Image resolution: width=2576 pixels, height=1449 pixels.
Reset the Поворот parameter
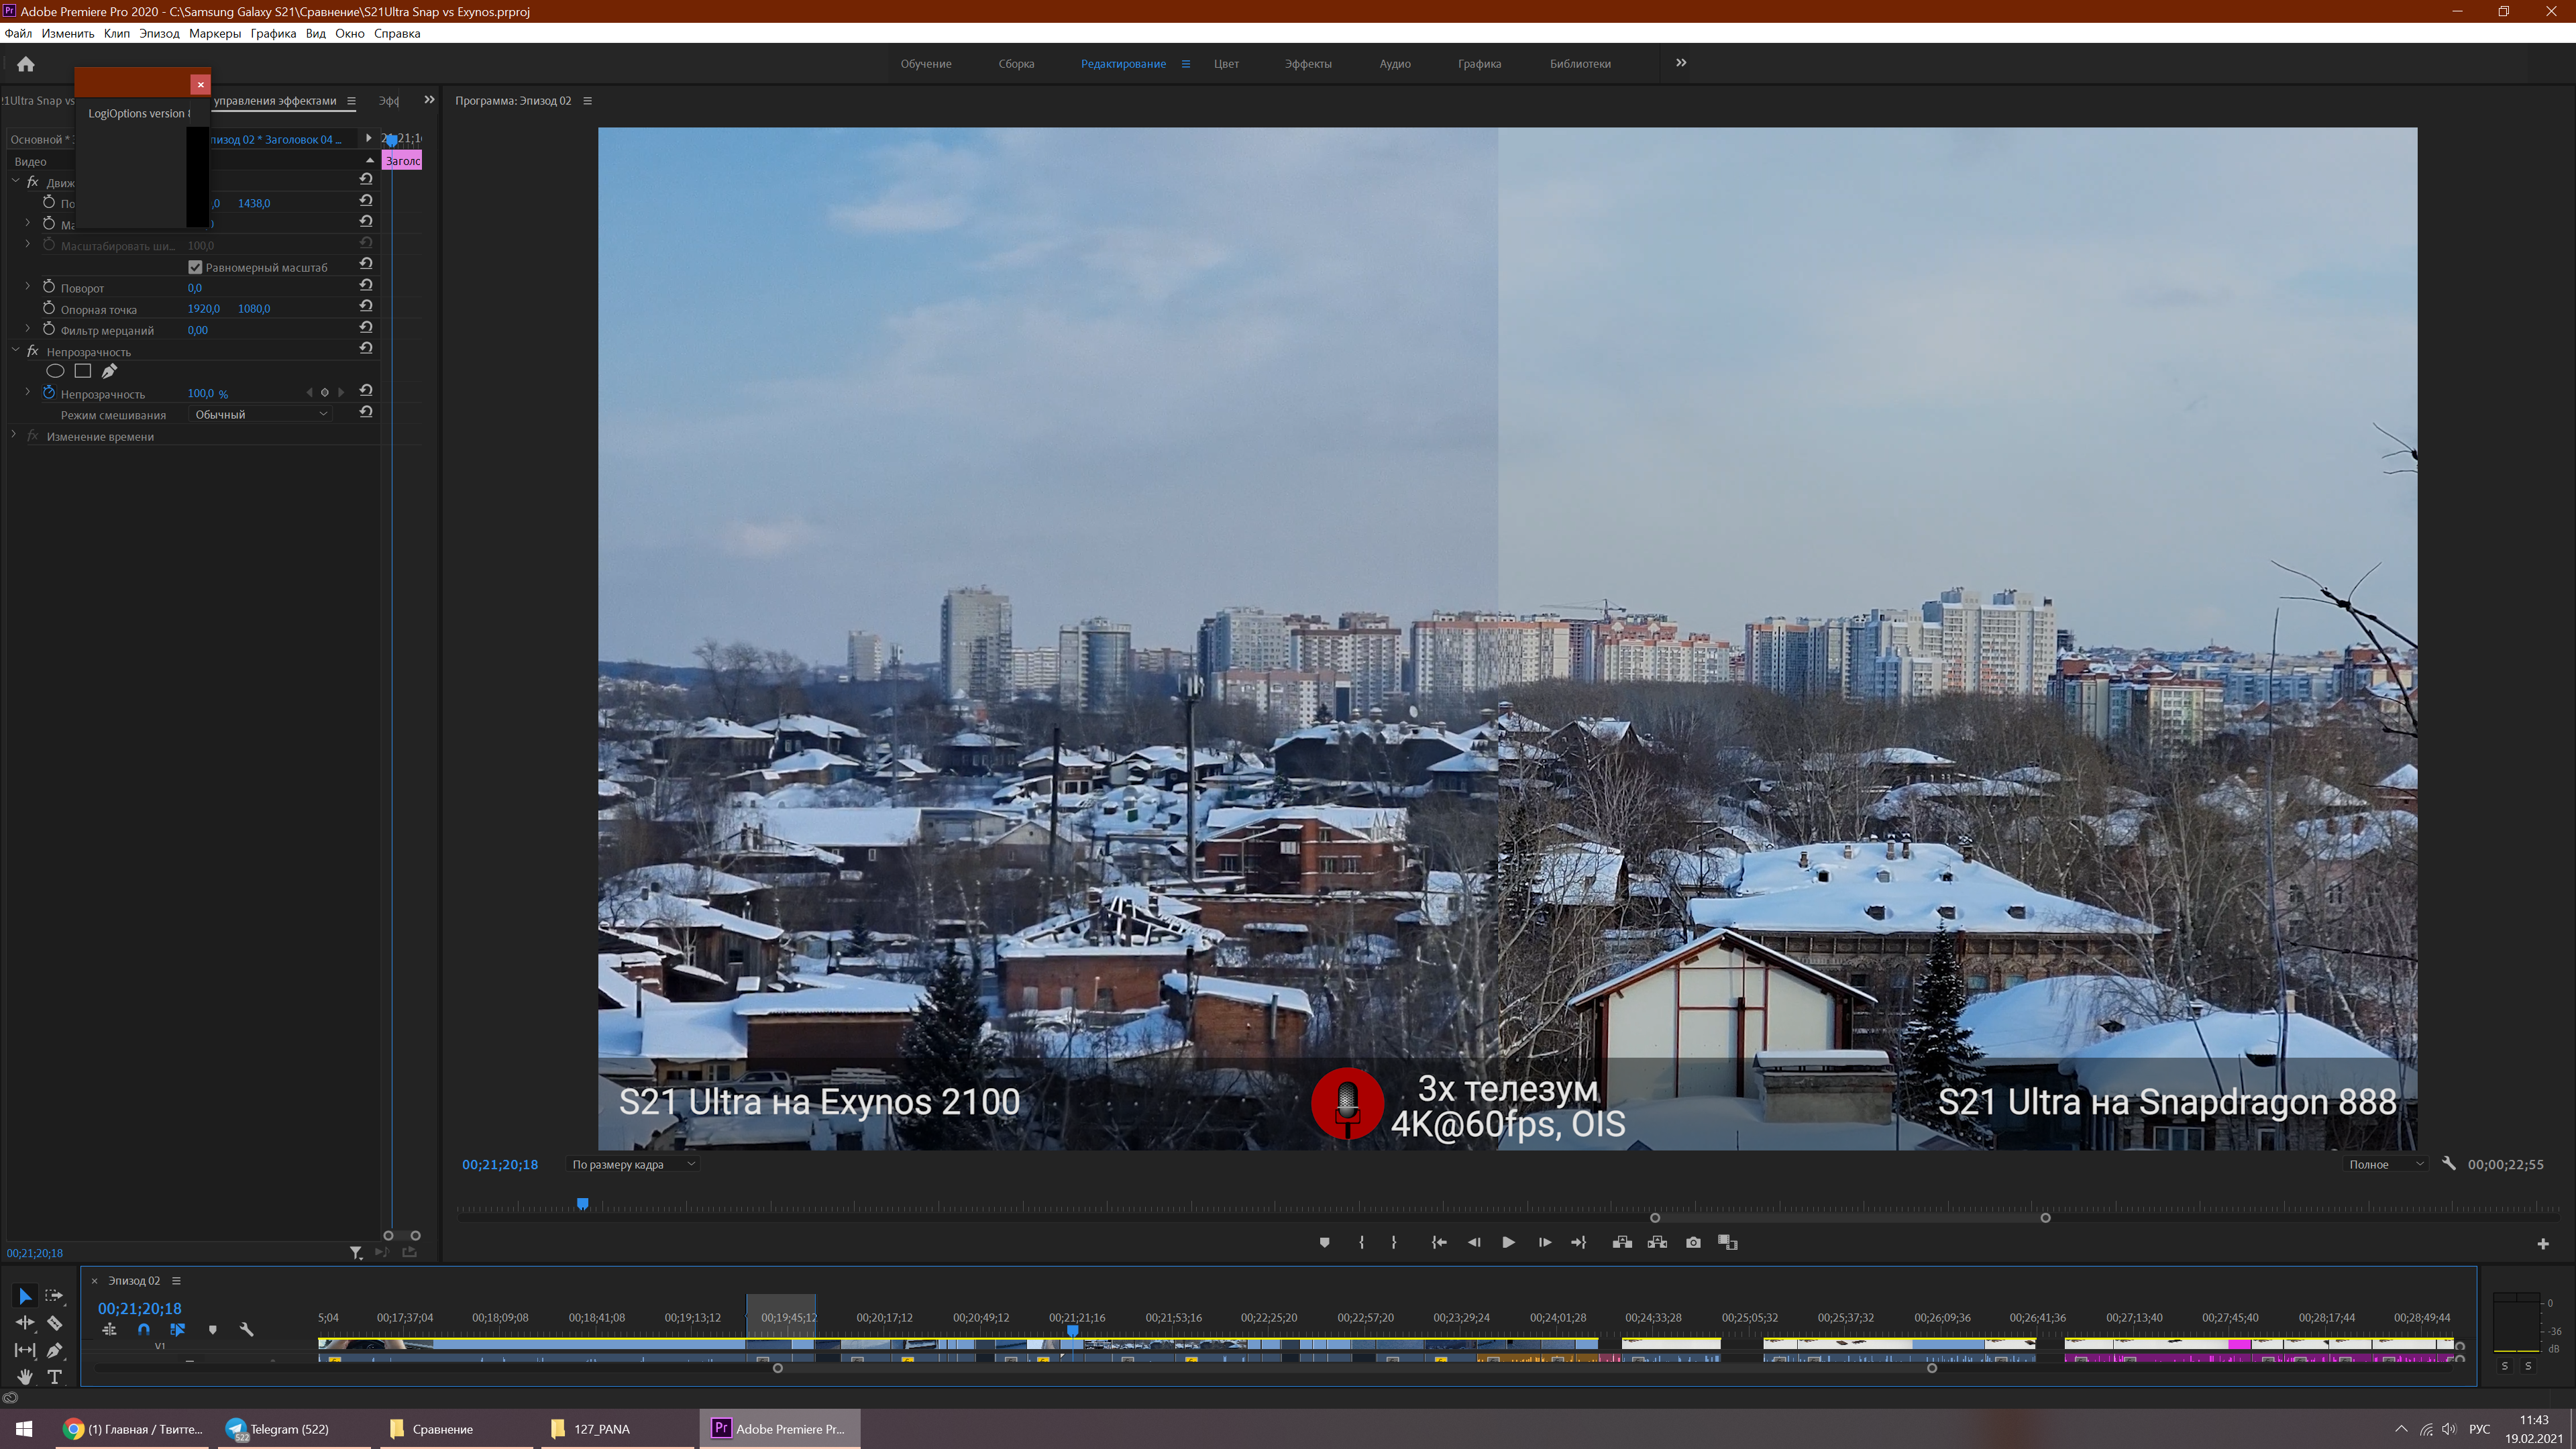click(366, 285)
